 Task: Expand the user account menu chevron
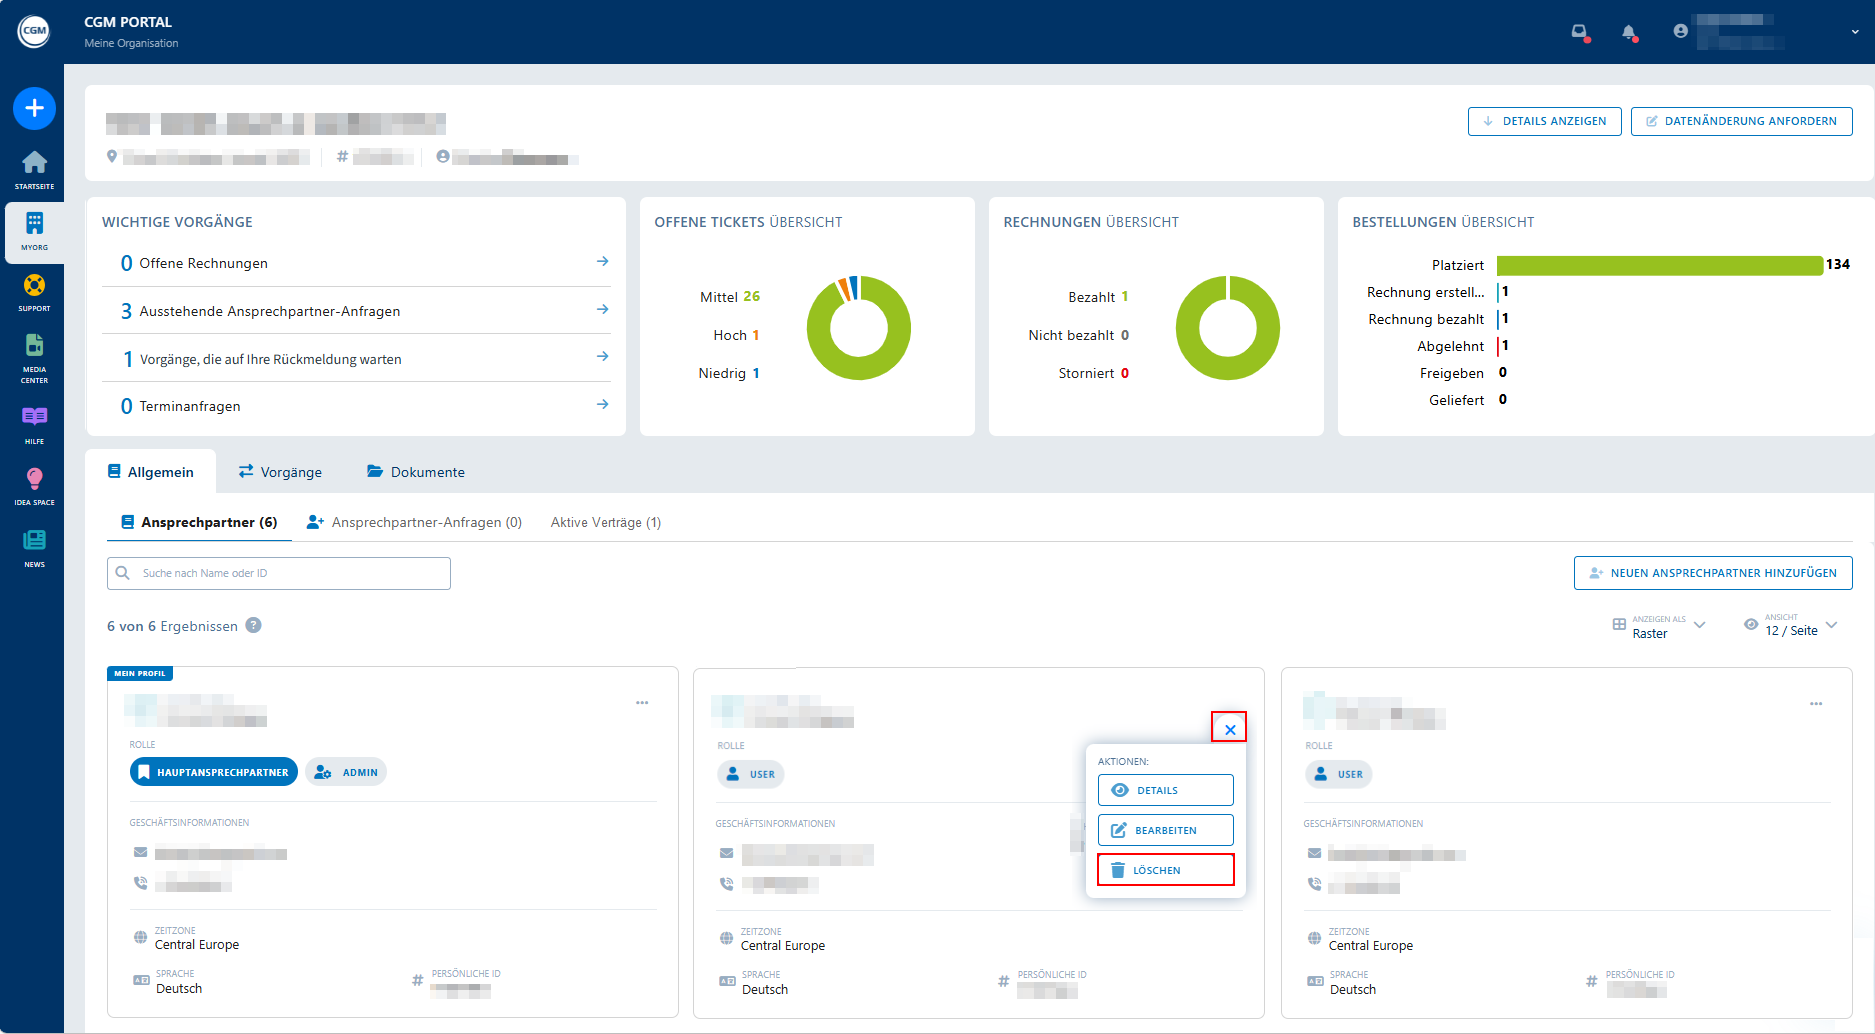(1855, 32)
